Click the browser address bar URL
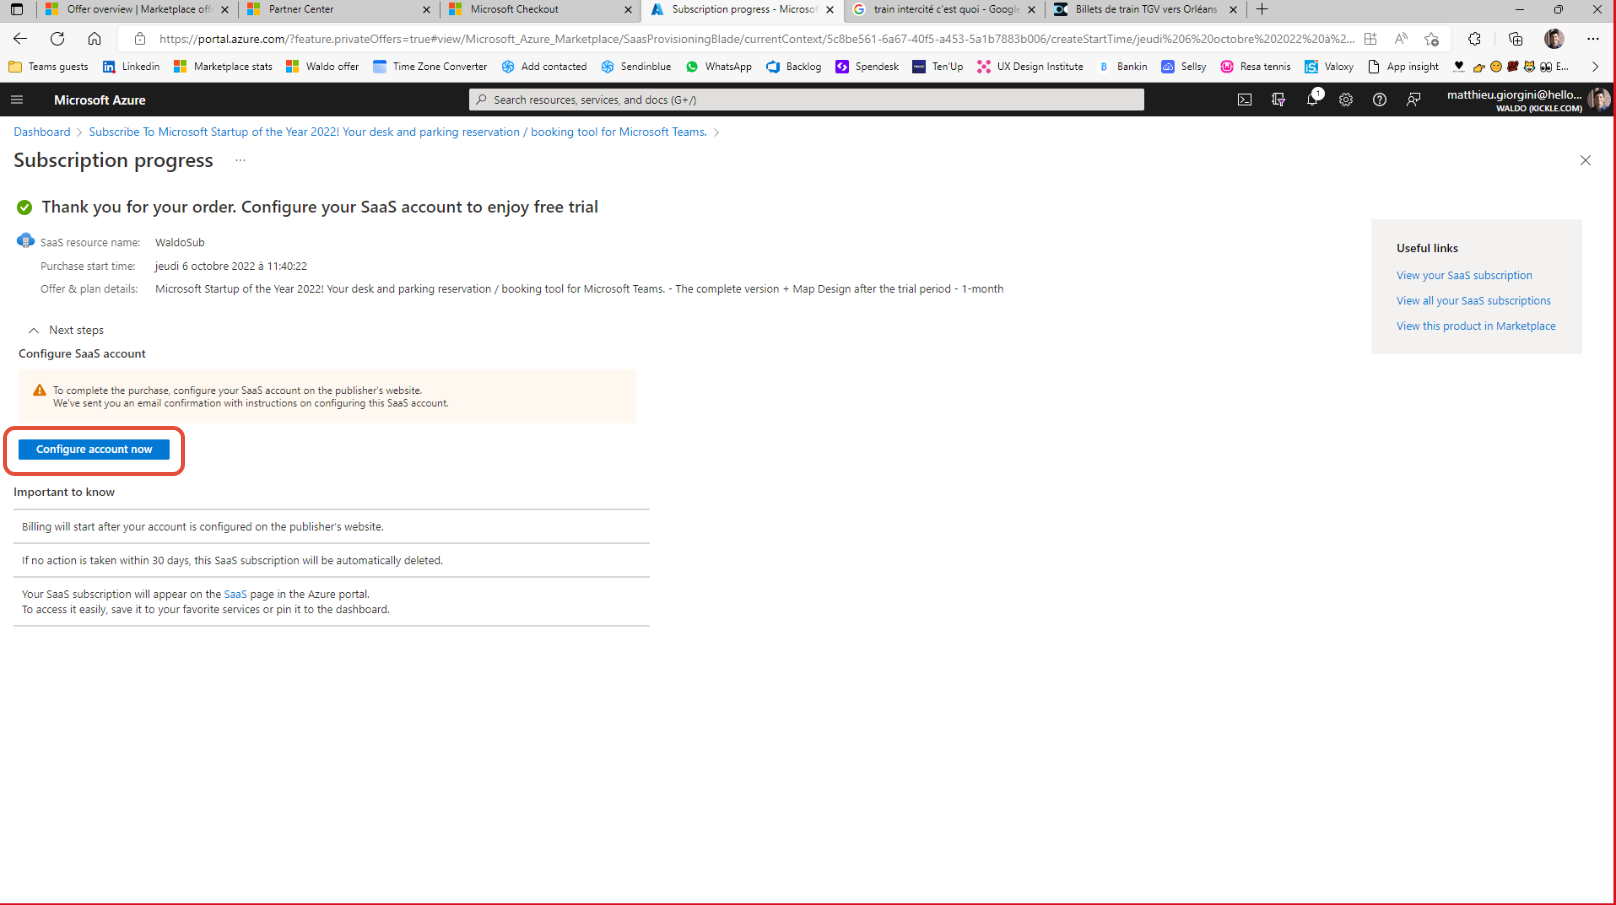The width and height of the screenshot is (1616, 905). click(756, 39)
